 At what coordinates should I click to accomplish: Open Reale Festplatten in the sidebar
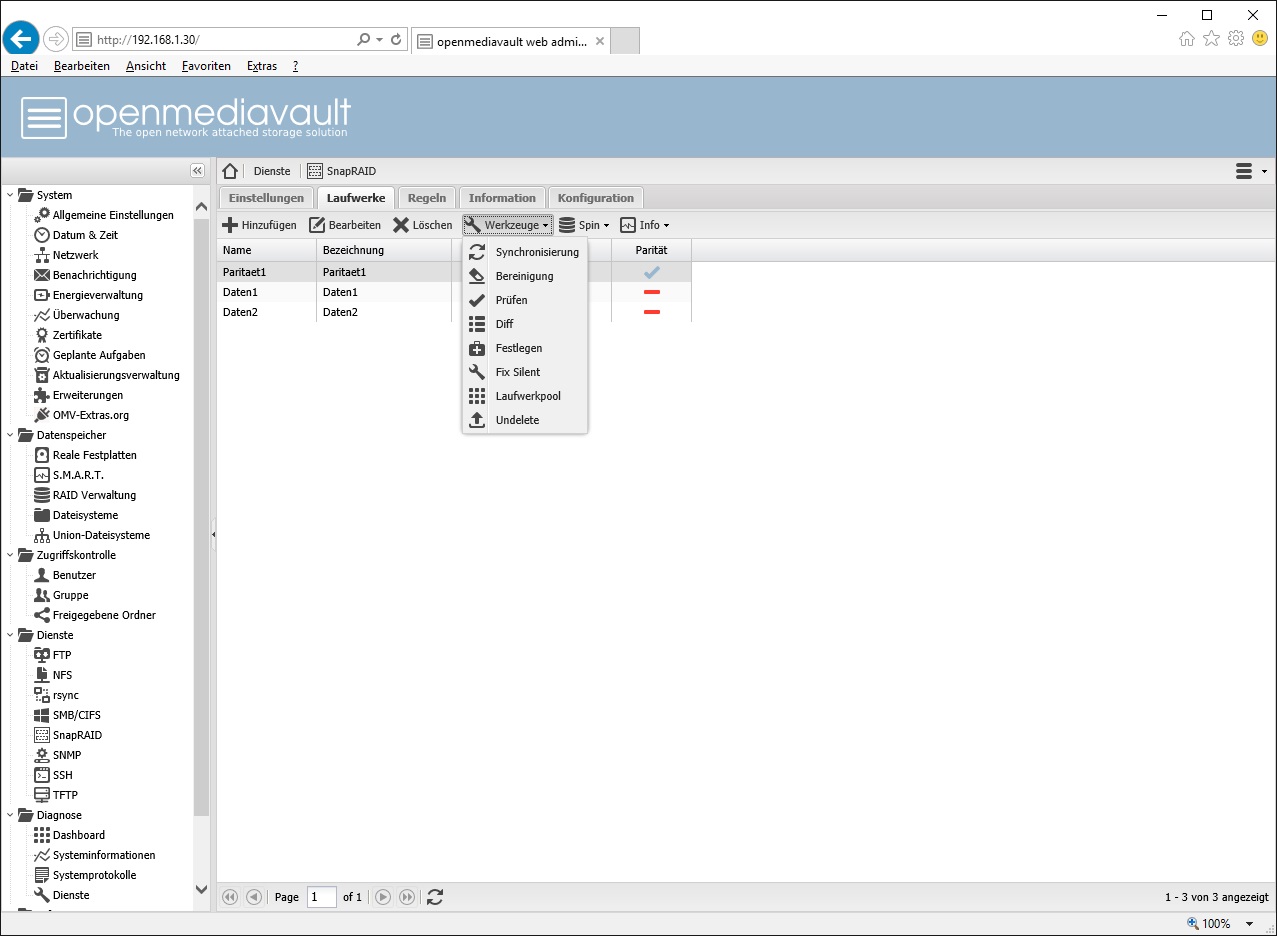pos(94,455)
